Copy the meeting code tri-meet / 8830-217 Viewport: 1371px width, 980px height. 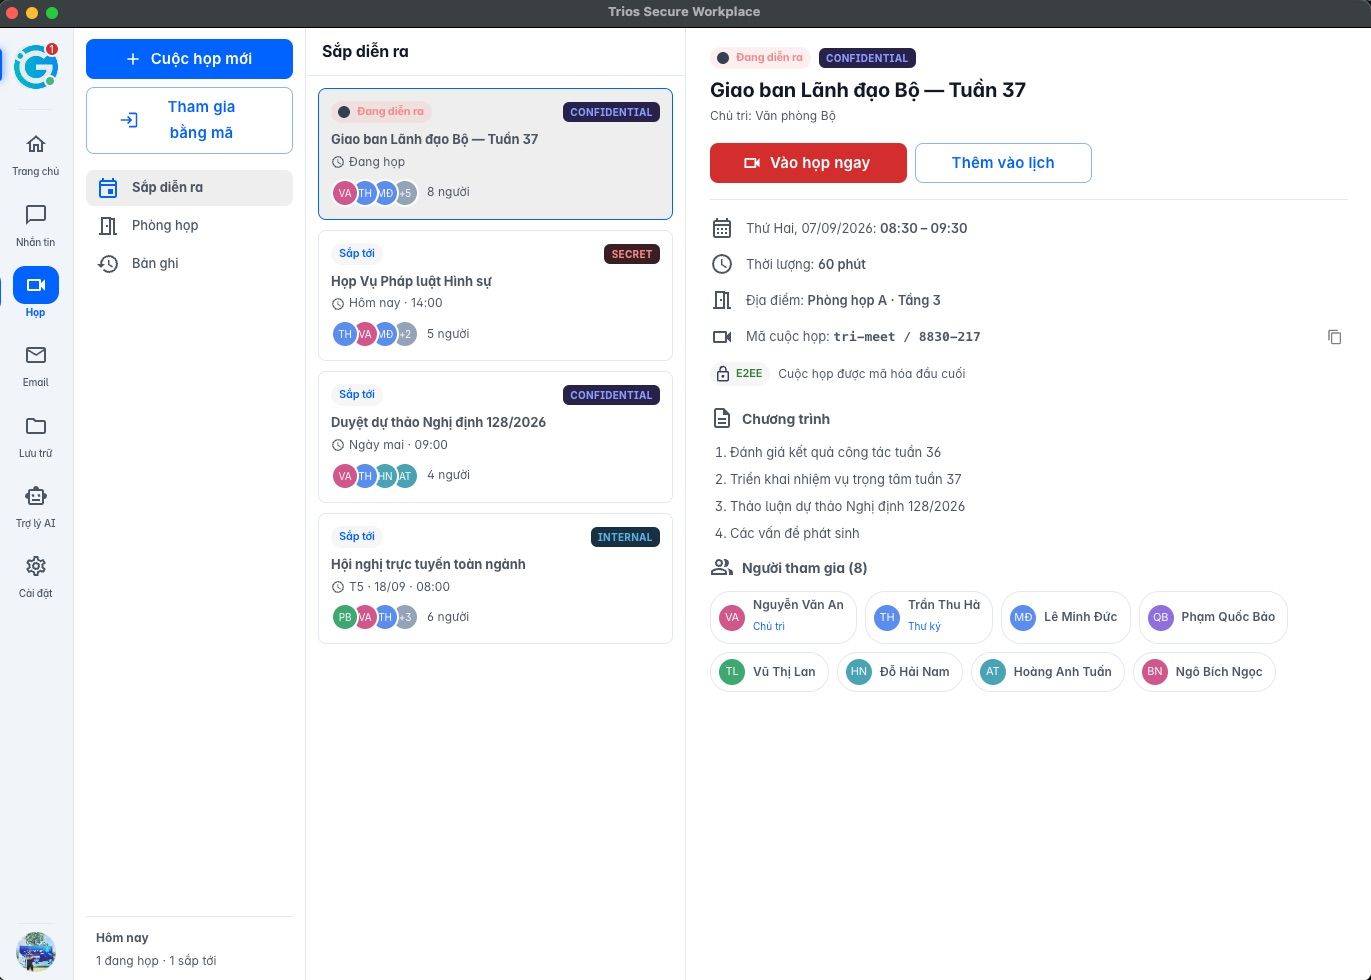[x=1334, y=337]
